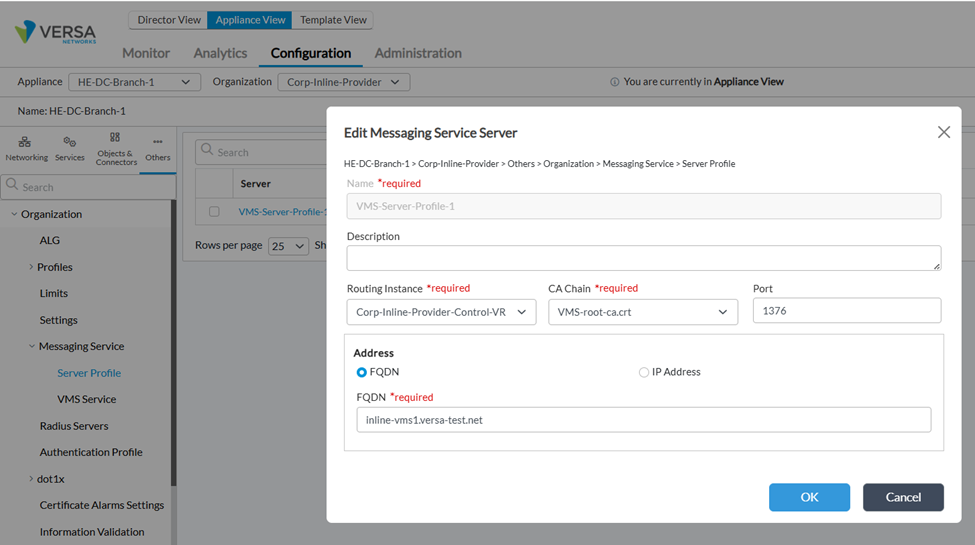Open the Administration tab
This screenshot has height=545, width=975.
pos(418,53)
